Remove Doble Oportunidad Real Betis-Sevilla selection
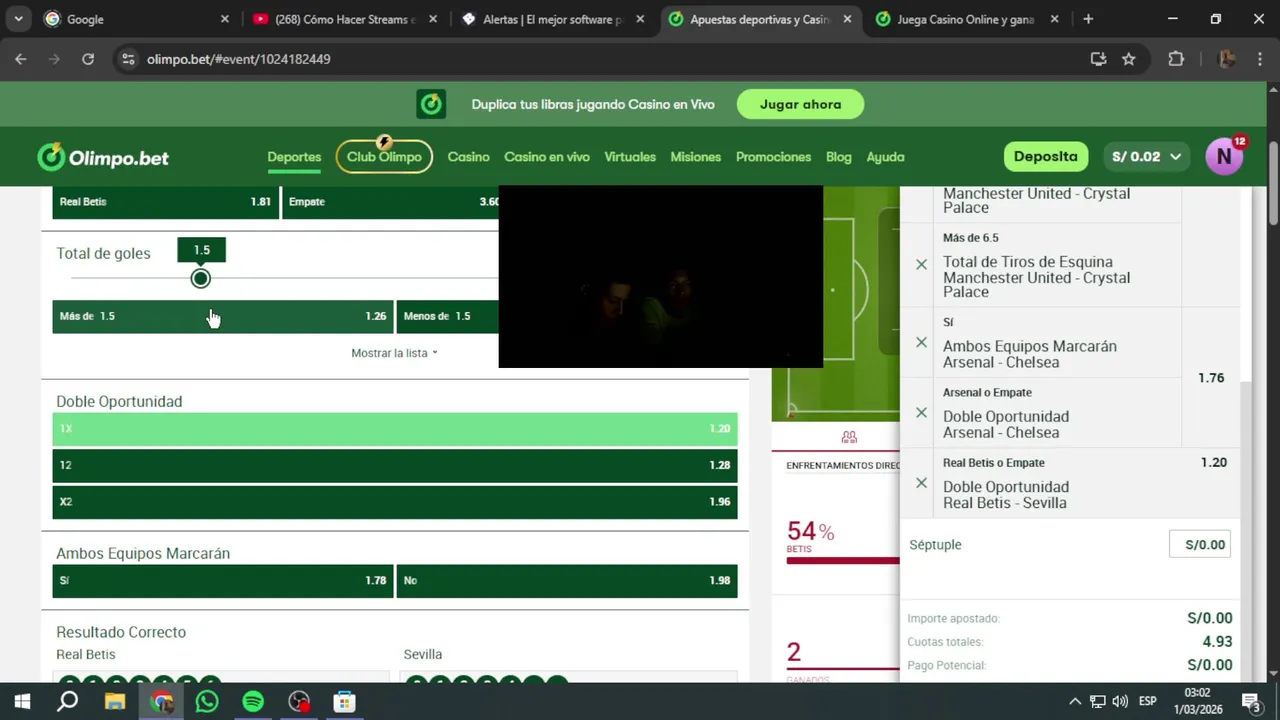1280x720 pixels. [921, 483]
